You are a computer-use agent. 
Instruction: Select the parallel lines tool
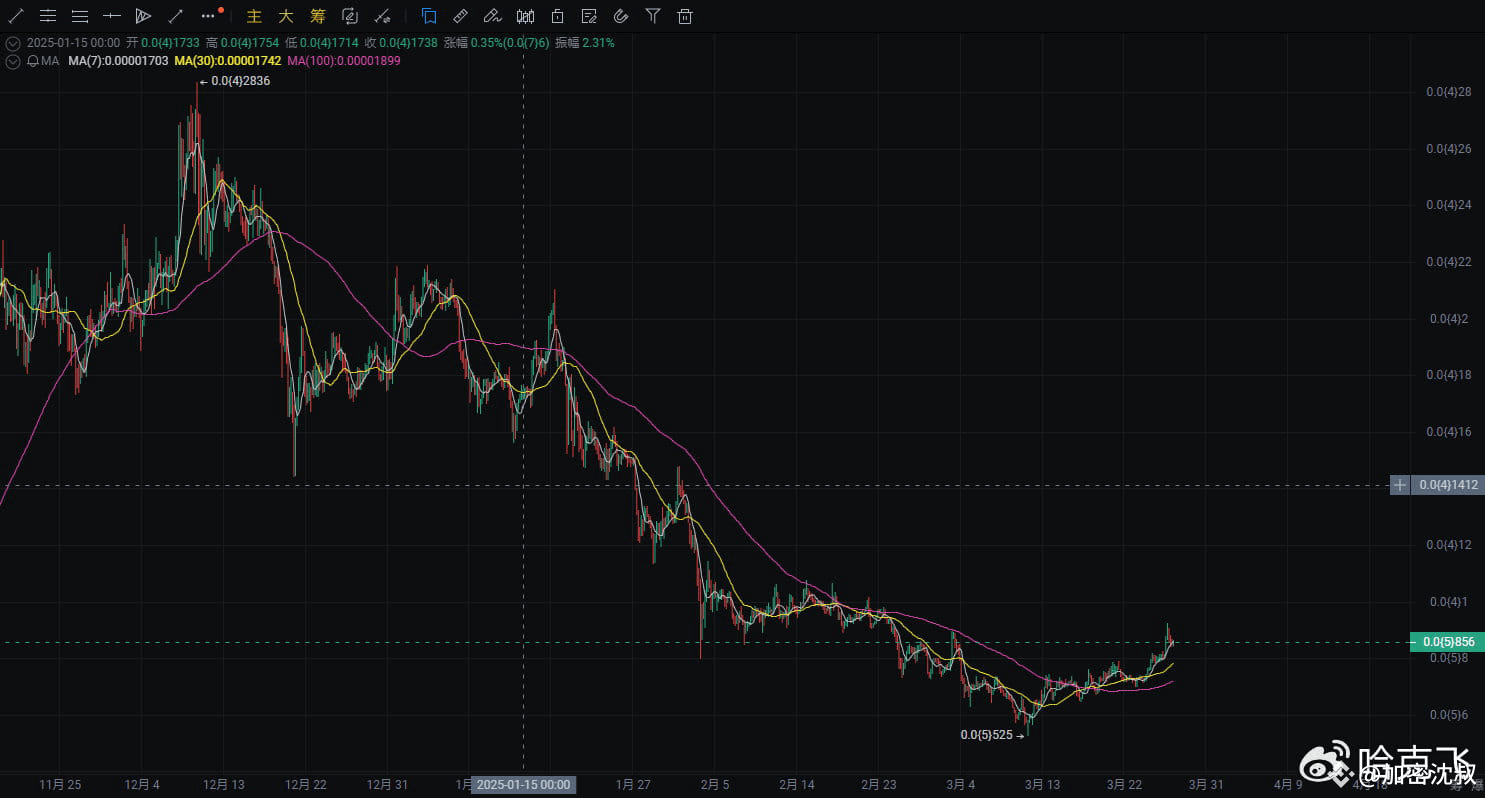coord(80,16)
